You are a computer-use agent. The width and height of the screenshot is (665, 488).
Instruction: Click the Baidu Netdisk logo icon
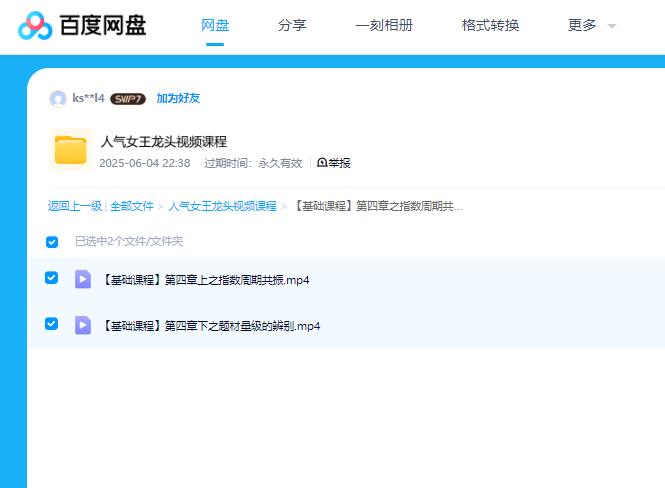(x=36, y=26)
